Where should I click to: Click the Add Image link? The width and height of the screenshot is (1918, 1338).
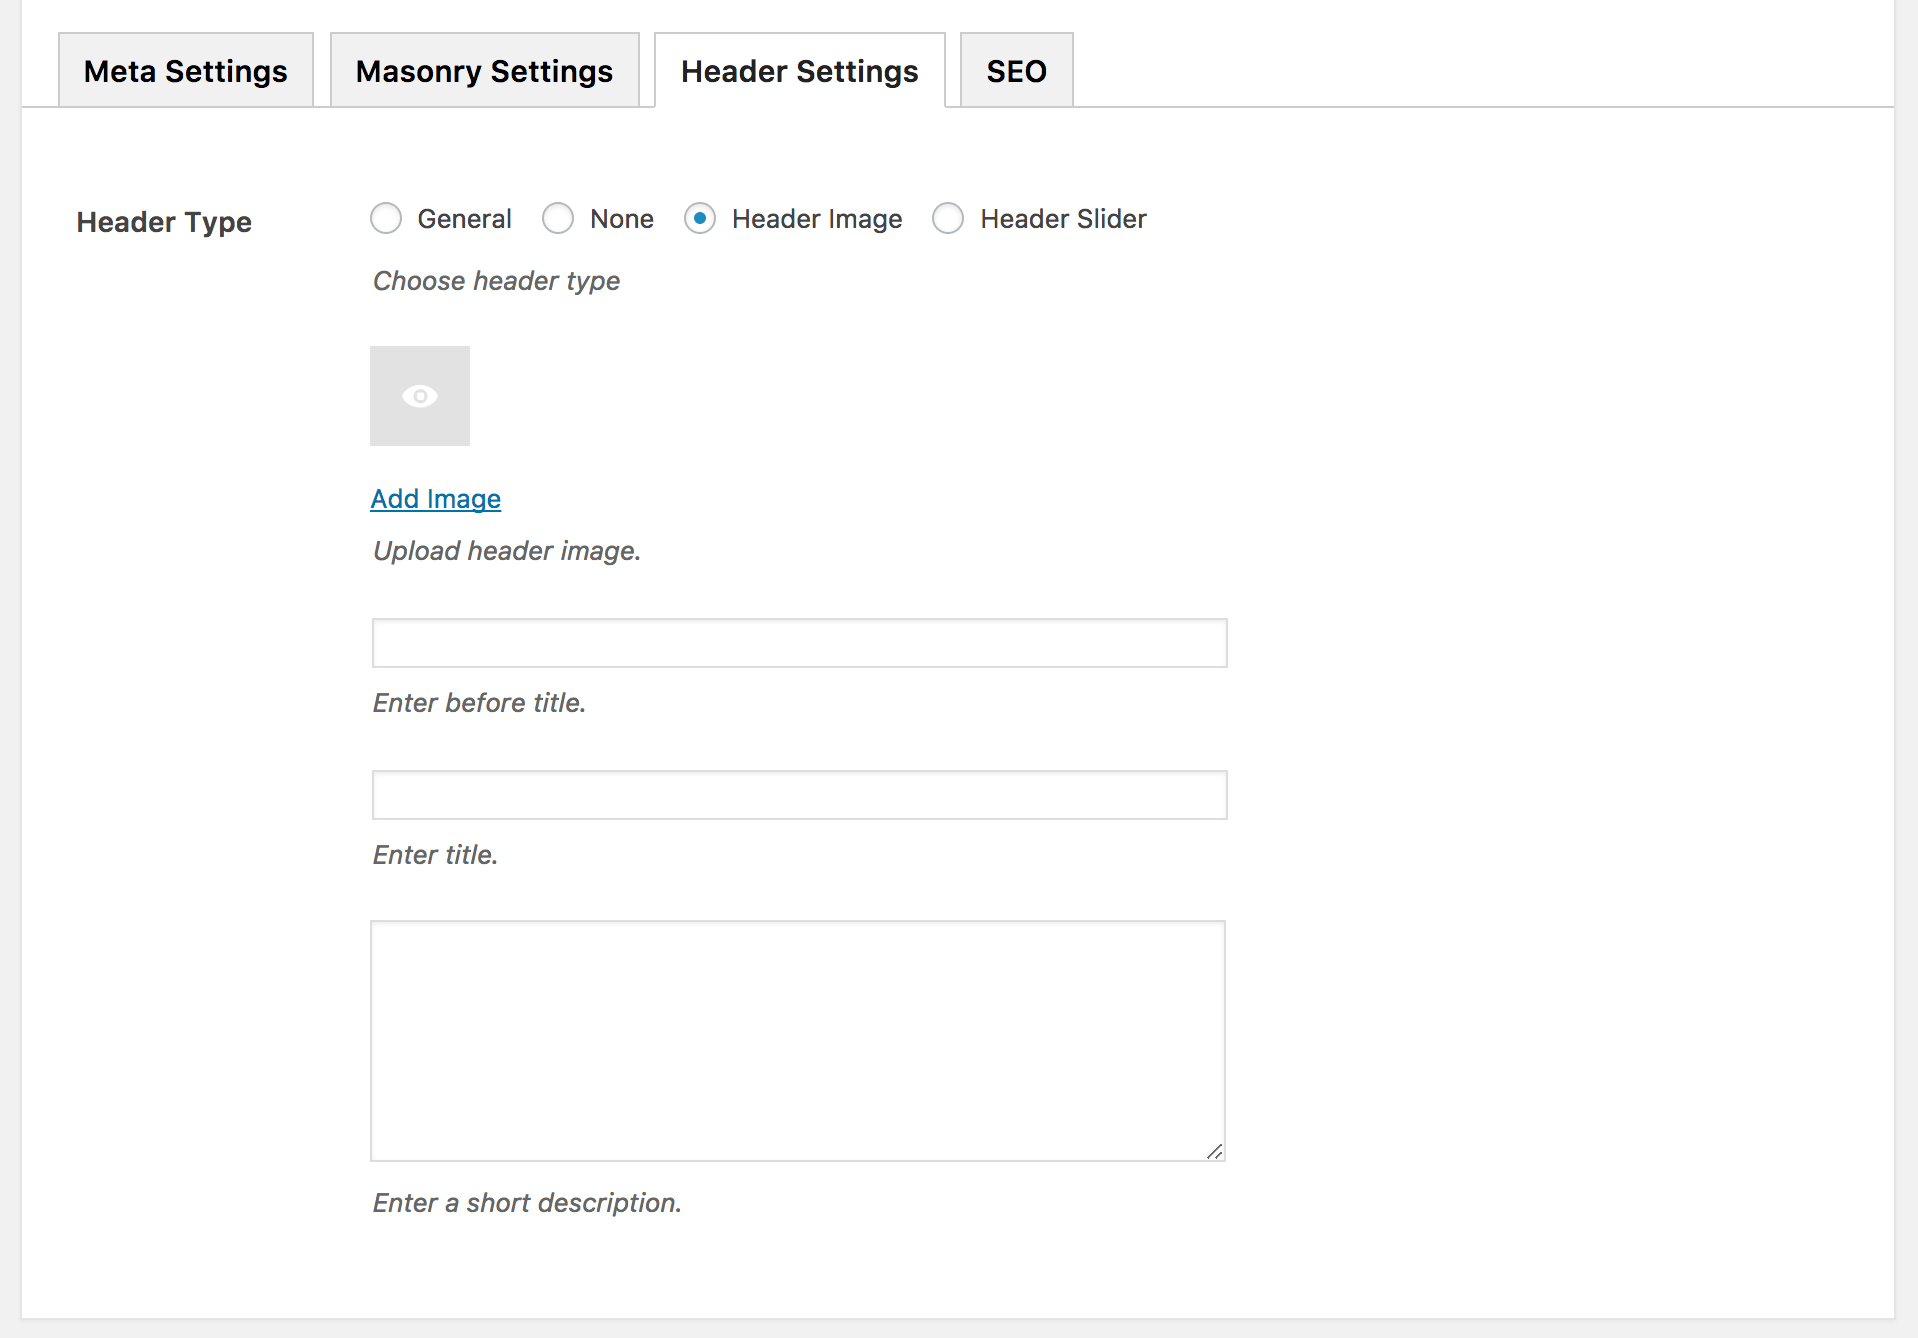tap(435, 498)
